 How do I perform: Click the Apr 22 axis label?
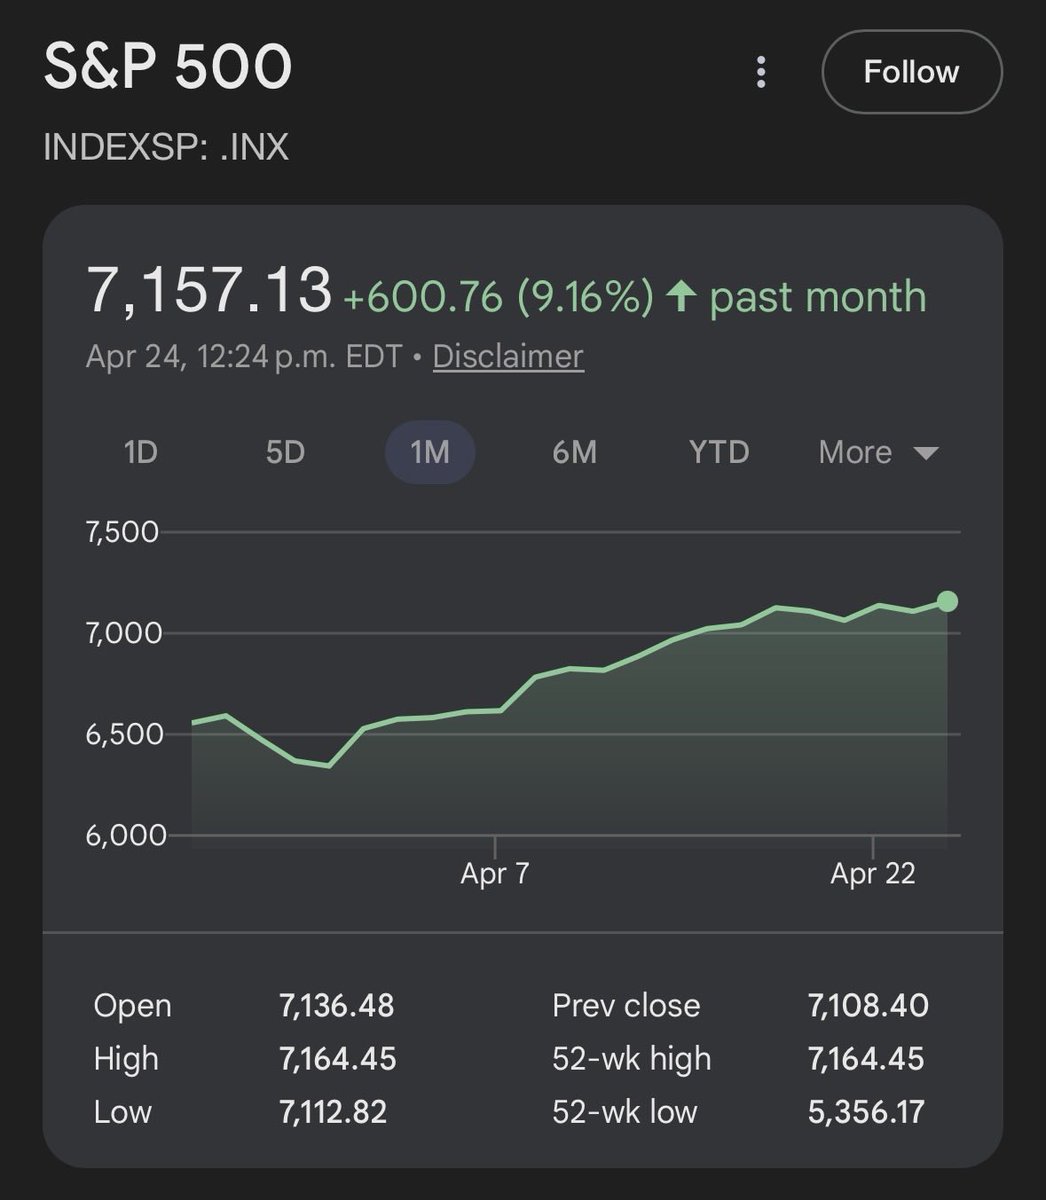(x=873, y=874)
